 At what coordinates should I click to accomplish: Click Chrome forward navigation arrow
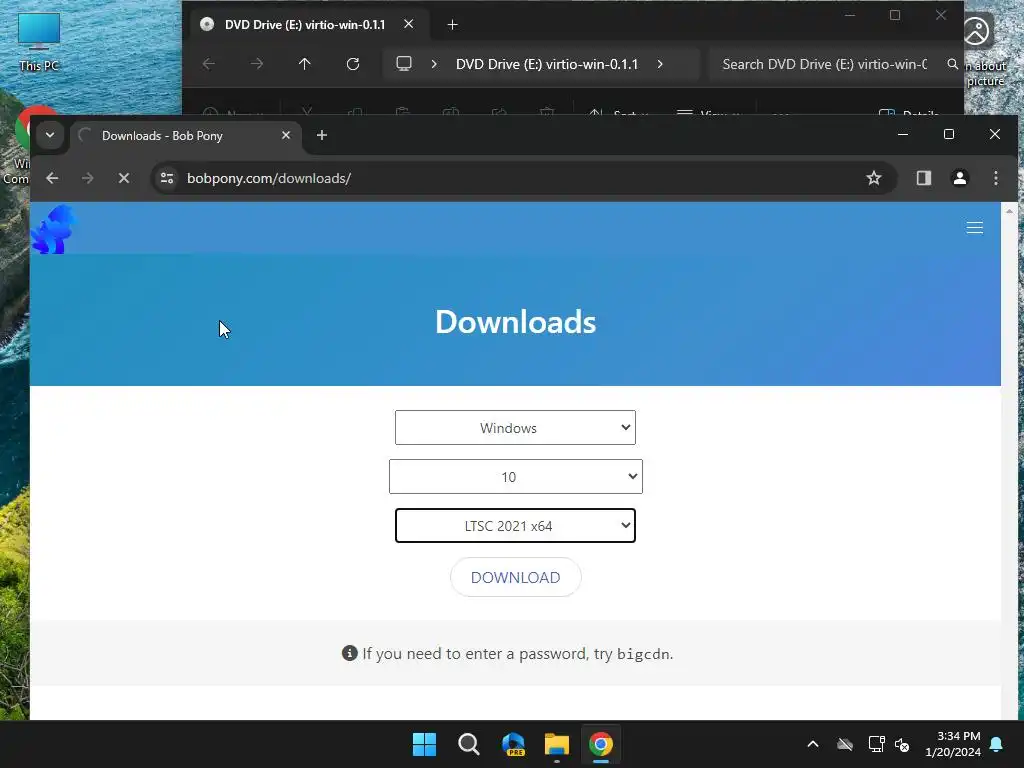(x=88, y=178)
